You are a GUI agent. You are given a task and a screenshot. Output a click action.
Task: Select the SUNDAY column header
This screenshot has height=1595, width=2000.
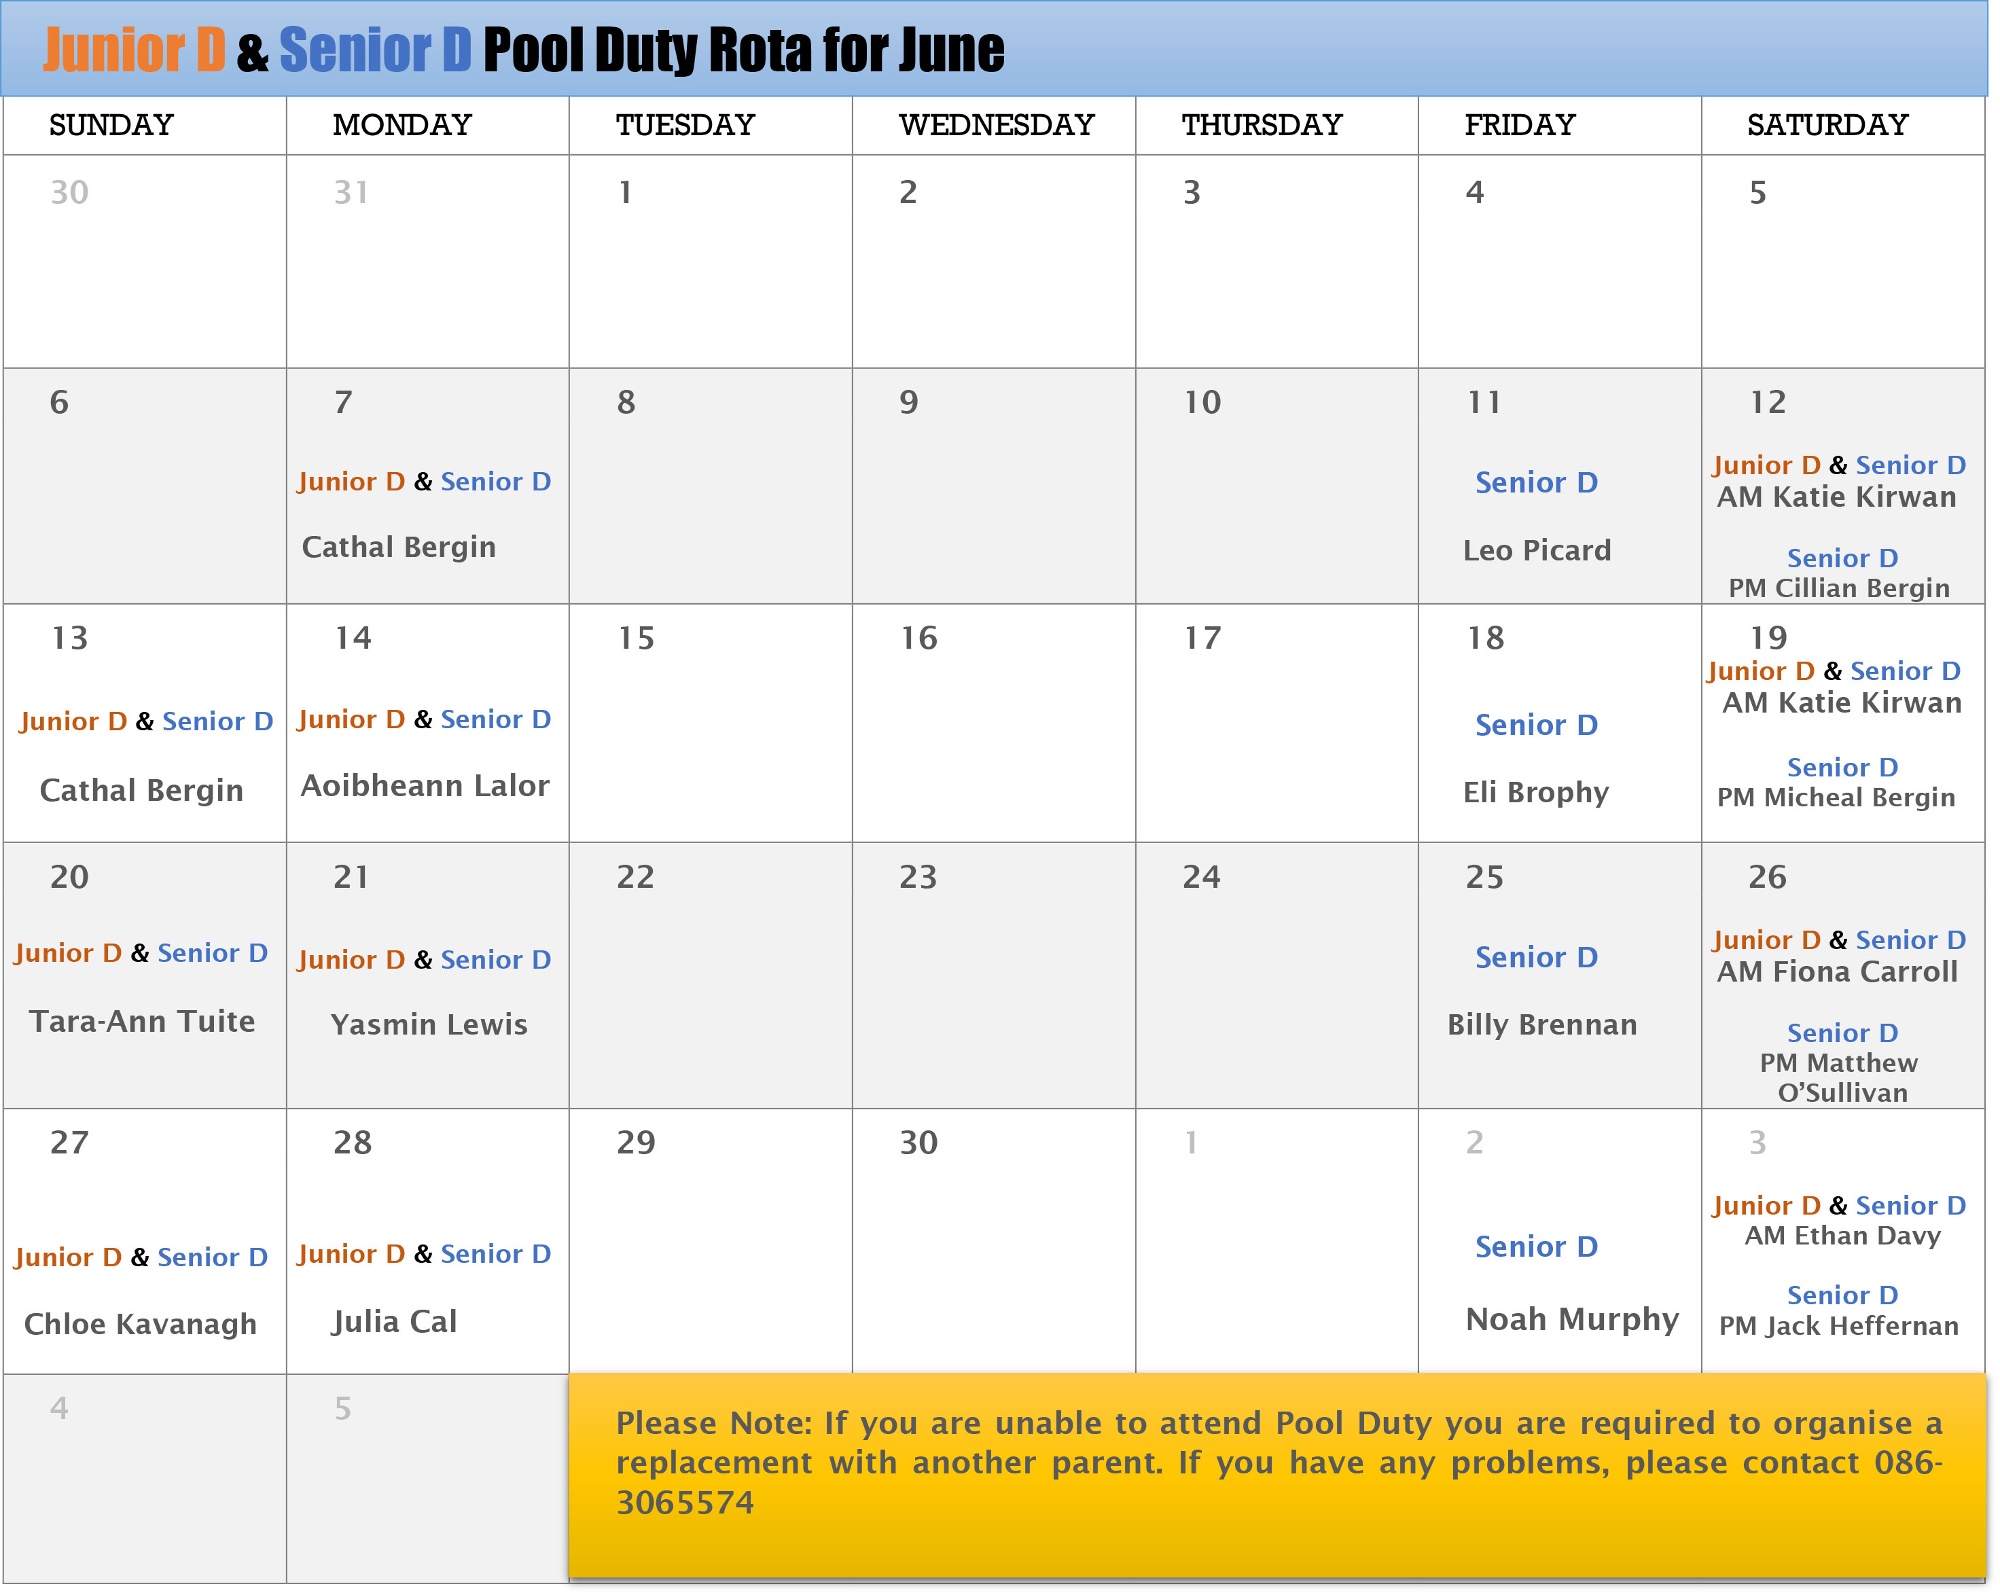[x=111, y=125]
